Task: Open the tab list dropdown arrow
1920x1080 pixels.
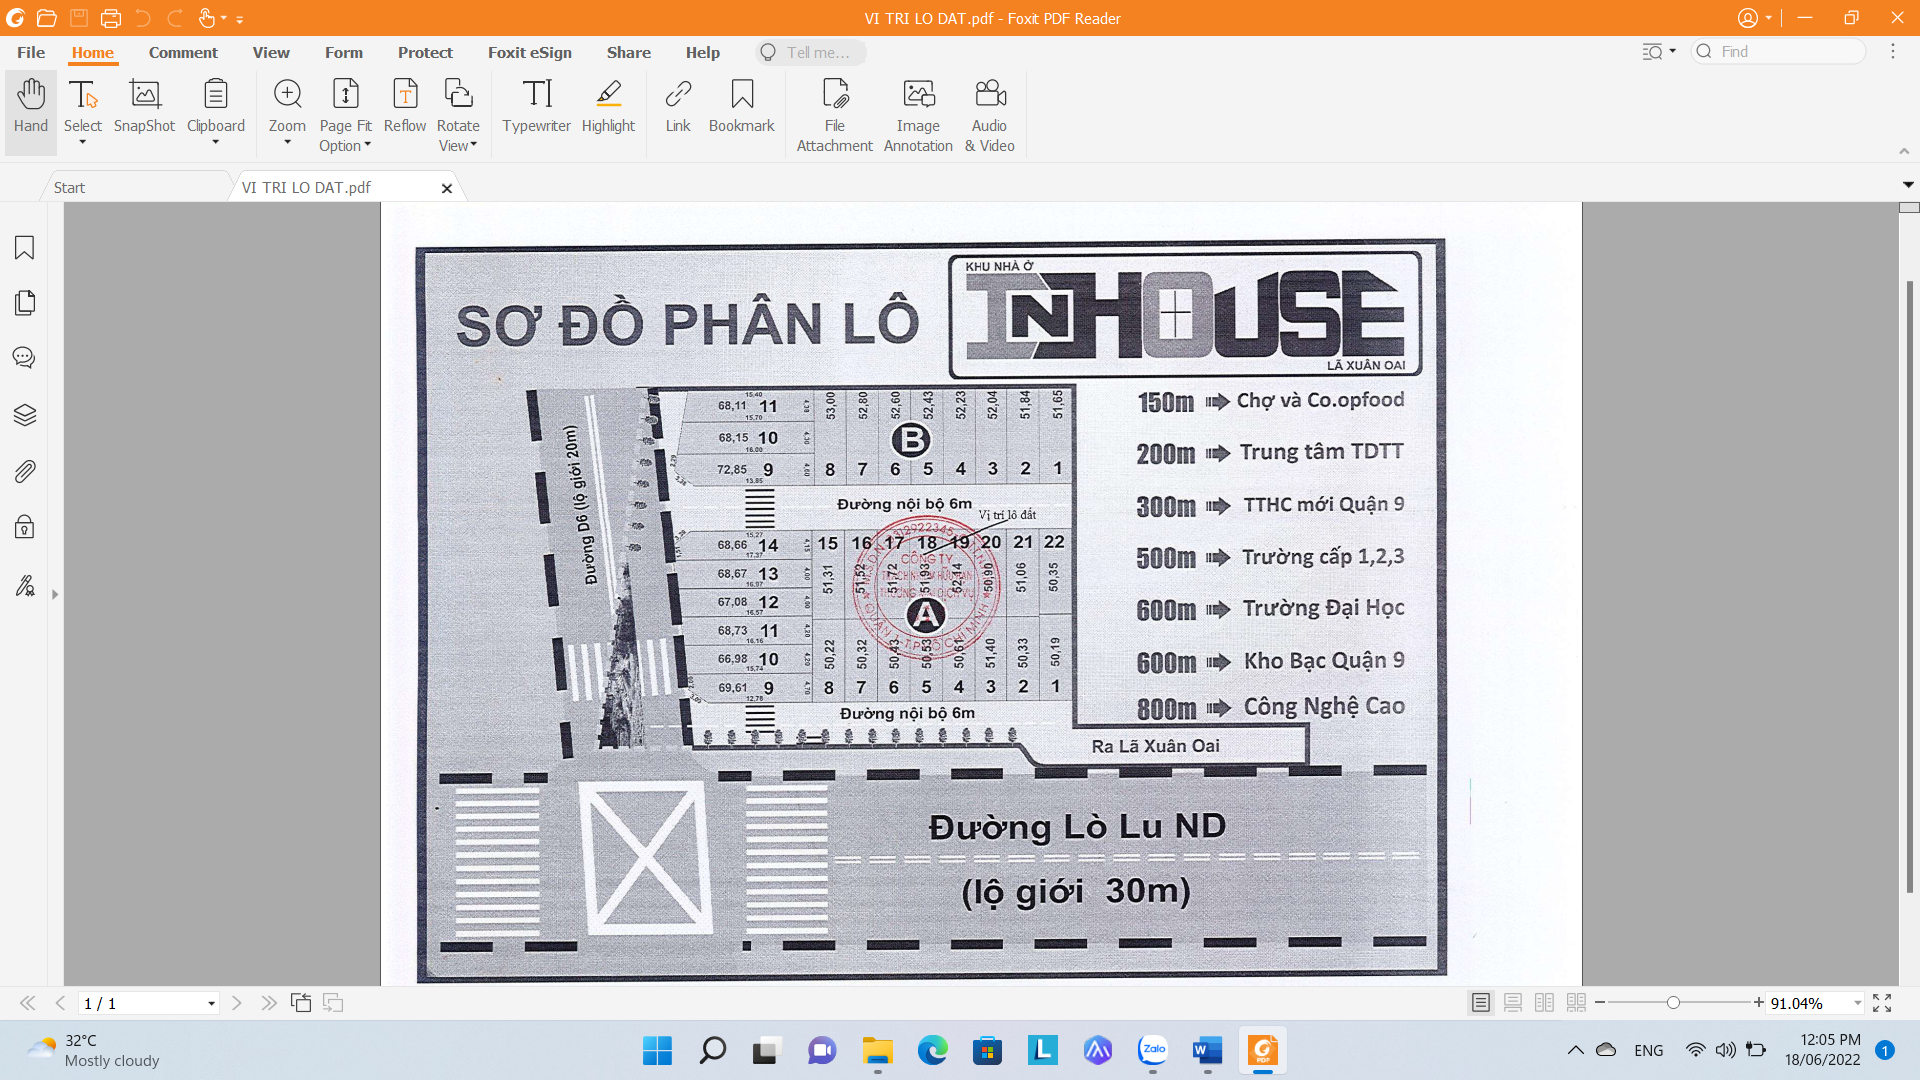Action: click(x=1908, y=185)
